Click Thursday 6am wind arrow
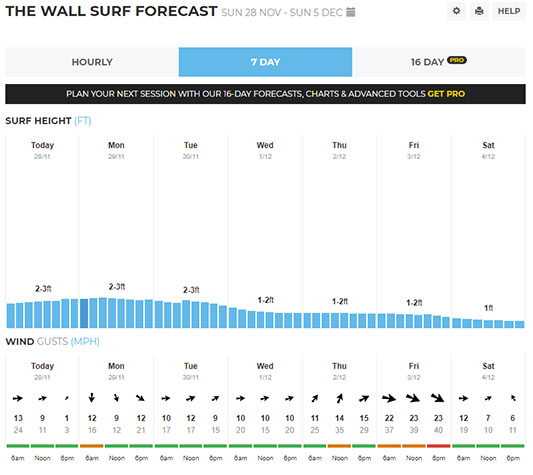The height and width of the screenshot is (475, 533). (x=315, y=398)
